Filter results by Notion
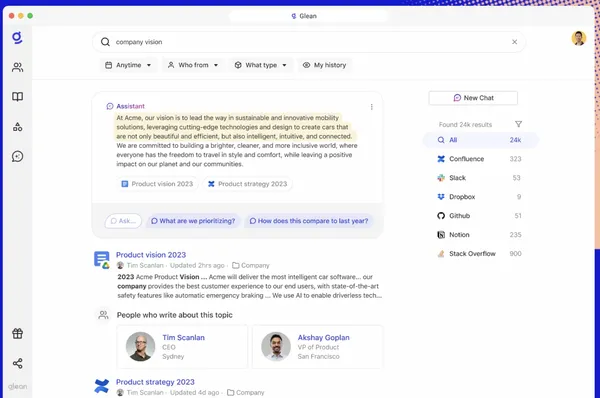 pyautogui.click(x=480, y=235)
